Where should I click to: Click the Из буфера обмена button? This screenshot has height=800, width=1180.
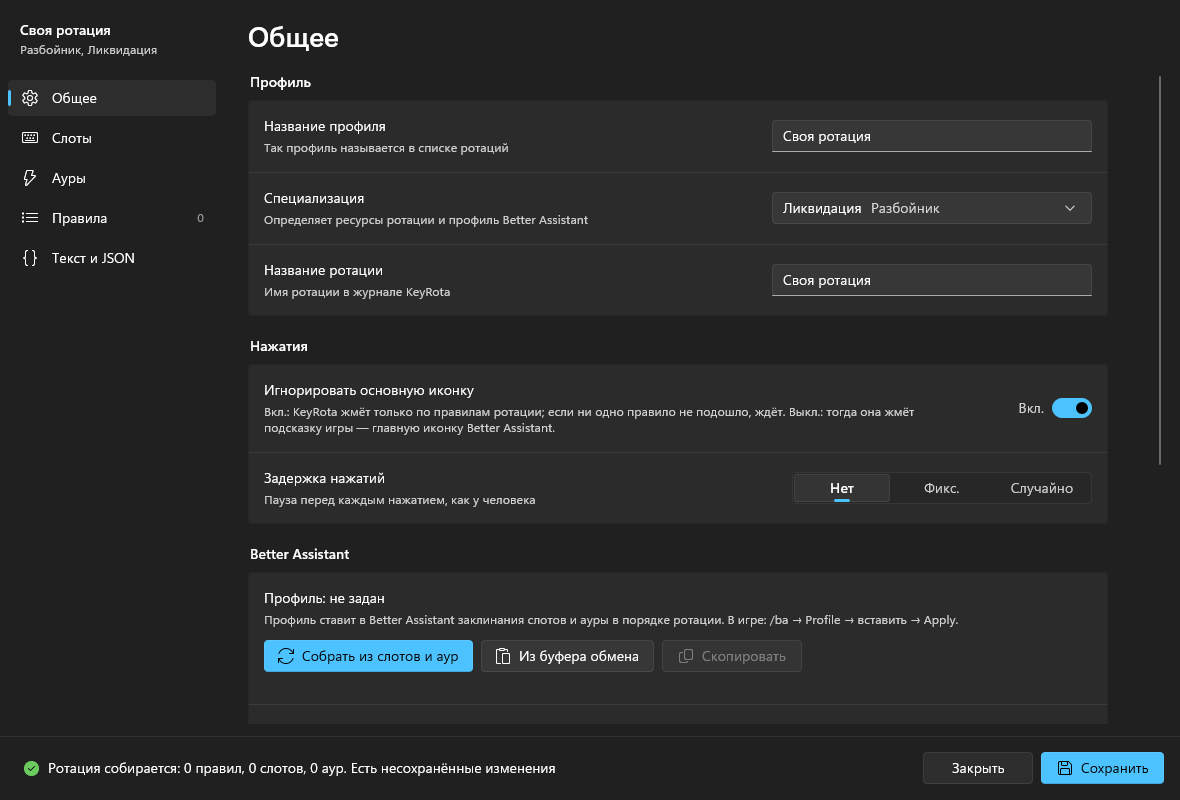tap(567, 656)
